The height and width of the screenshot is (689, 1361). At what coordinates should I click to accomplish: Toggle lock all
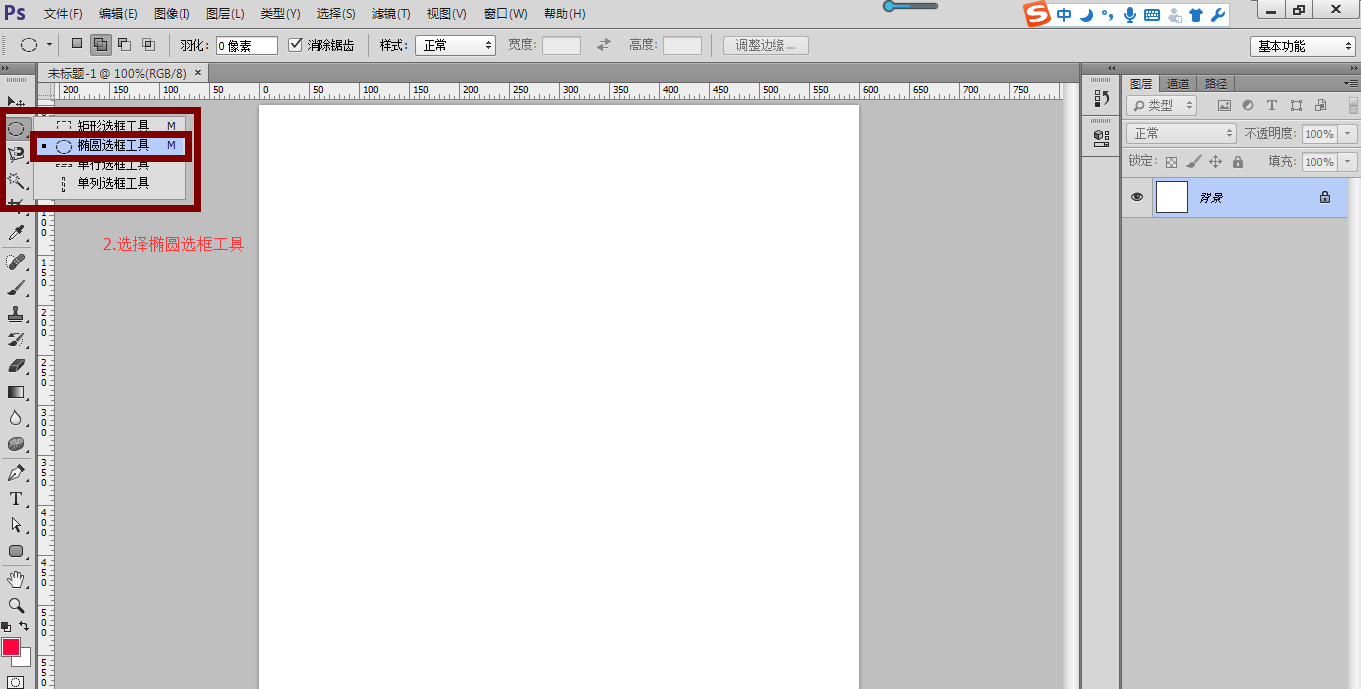(1237, 161)
